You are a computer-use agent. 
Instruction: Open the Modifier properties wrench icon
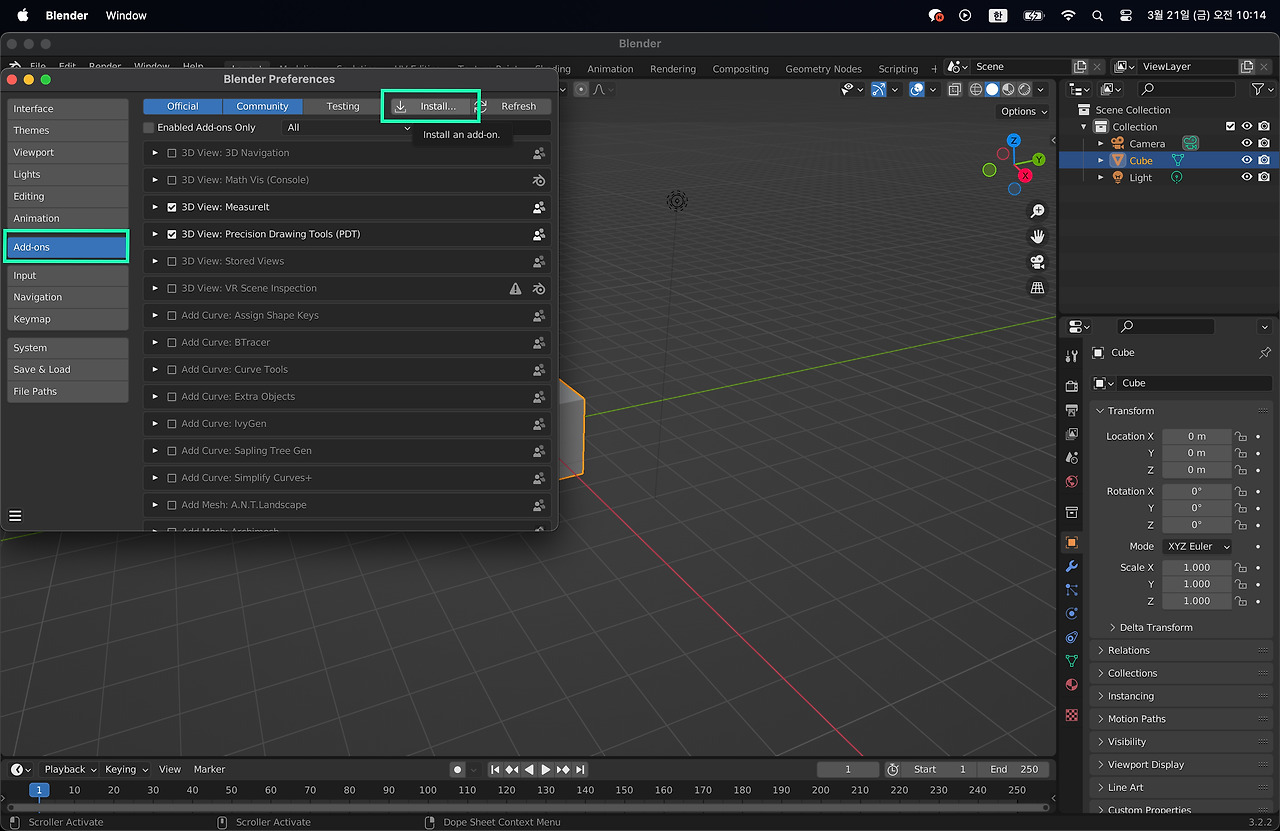(x=1072, y=566)
